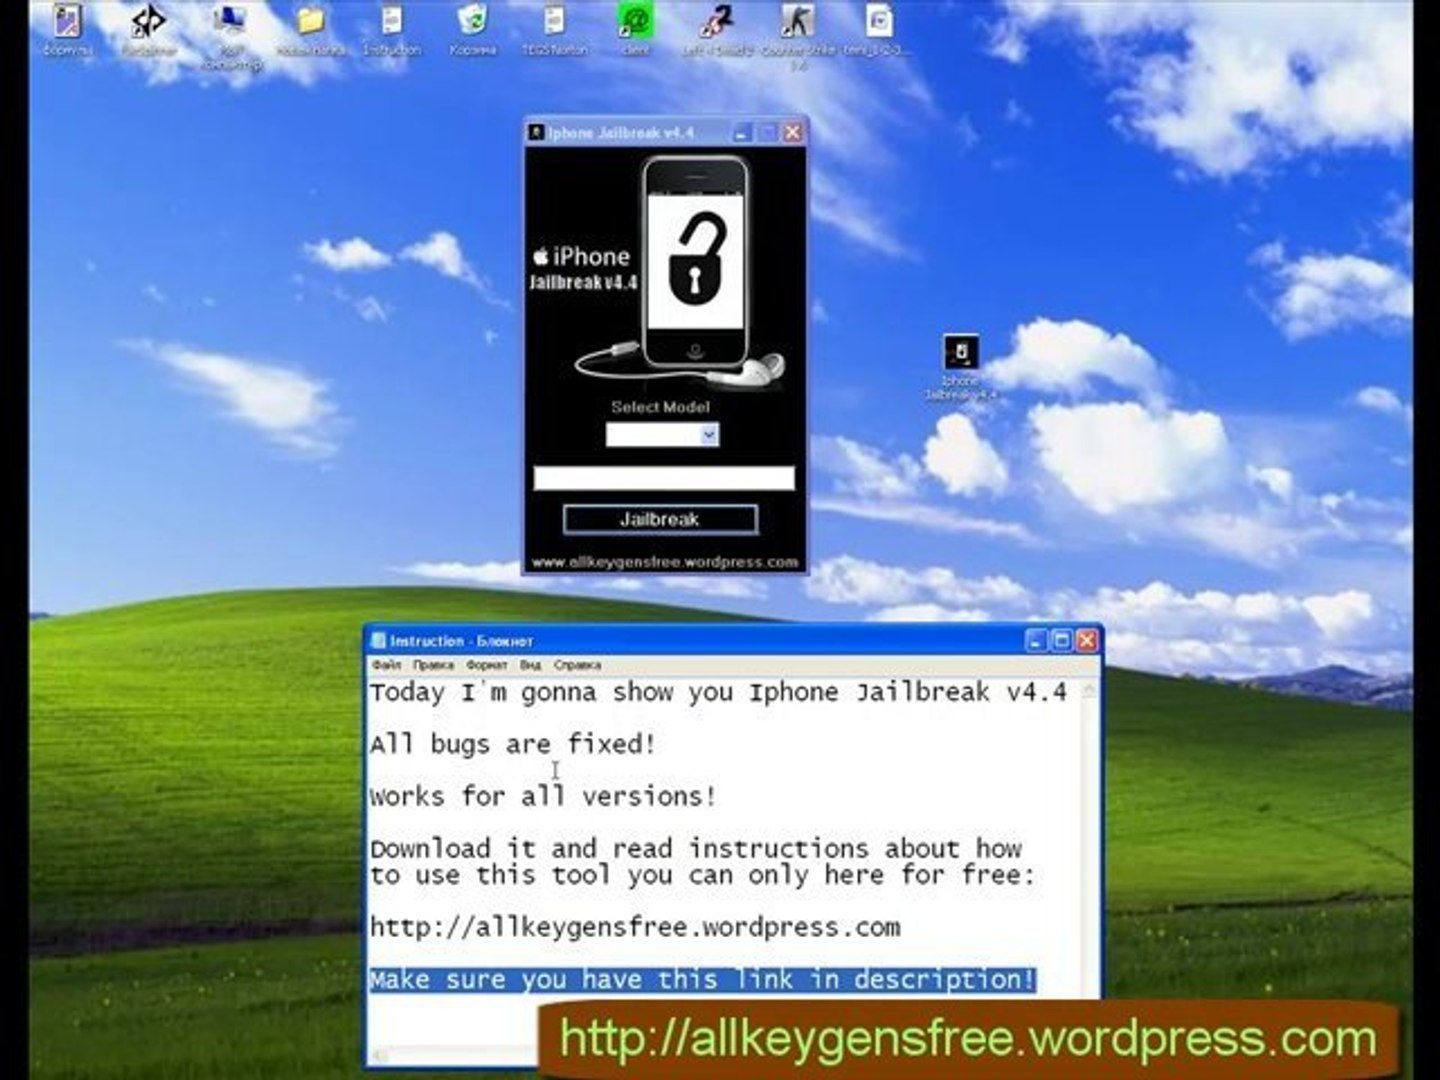Minimize the Instruction Notepad window
1440x1080 pixels.
click(x=1036, y=641)
